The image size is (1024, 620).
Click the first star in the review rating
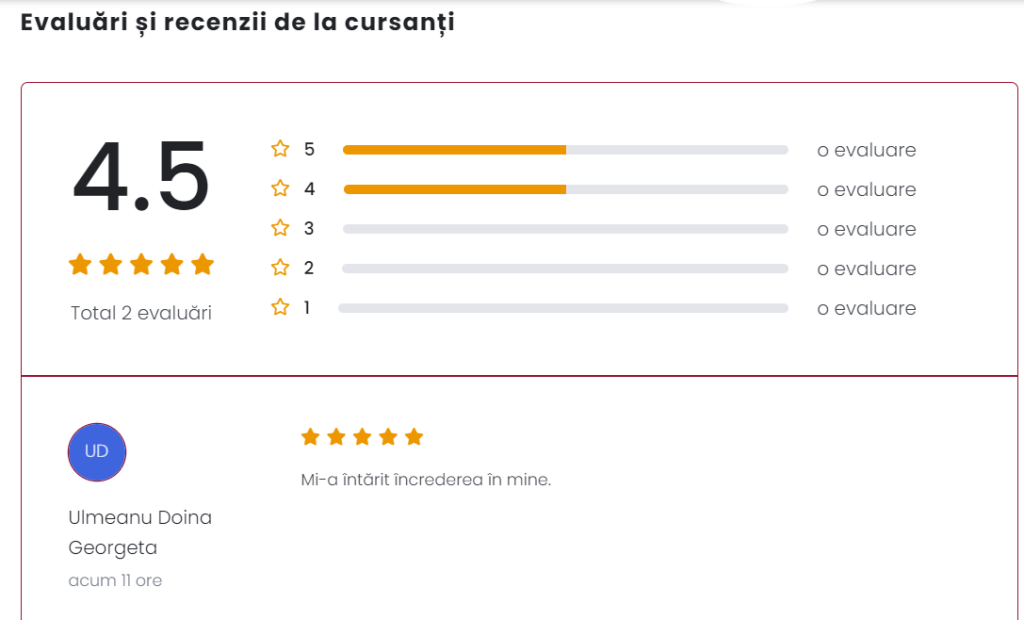click(x=310, y=437)
